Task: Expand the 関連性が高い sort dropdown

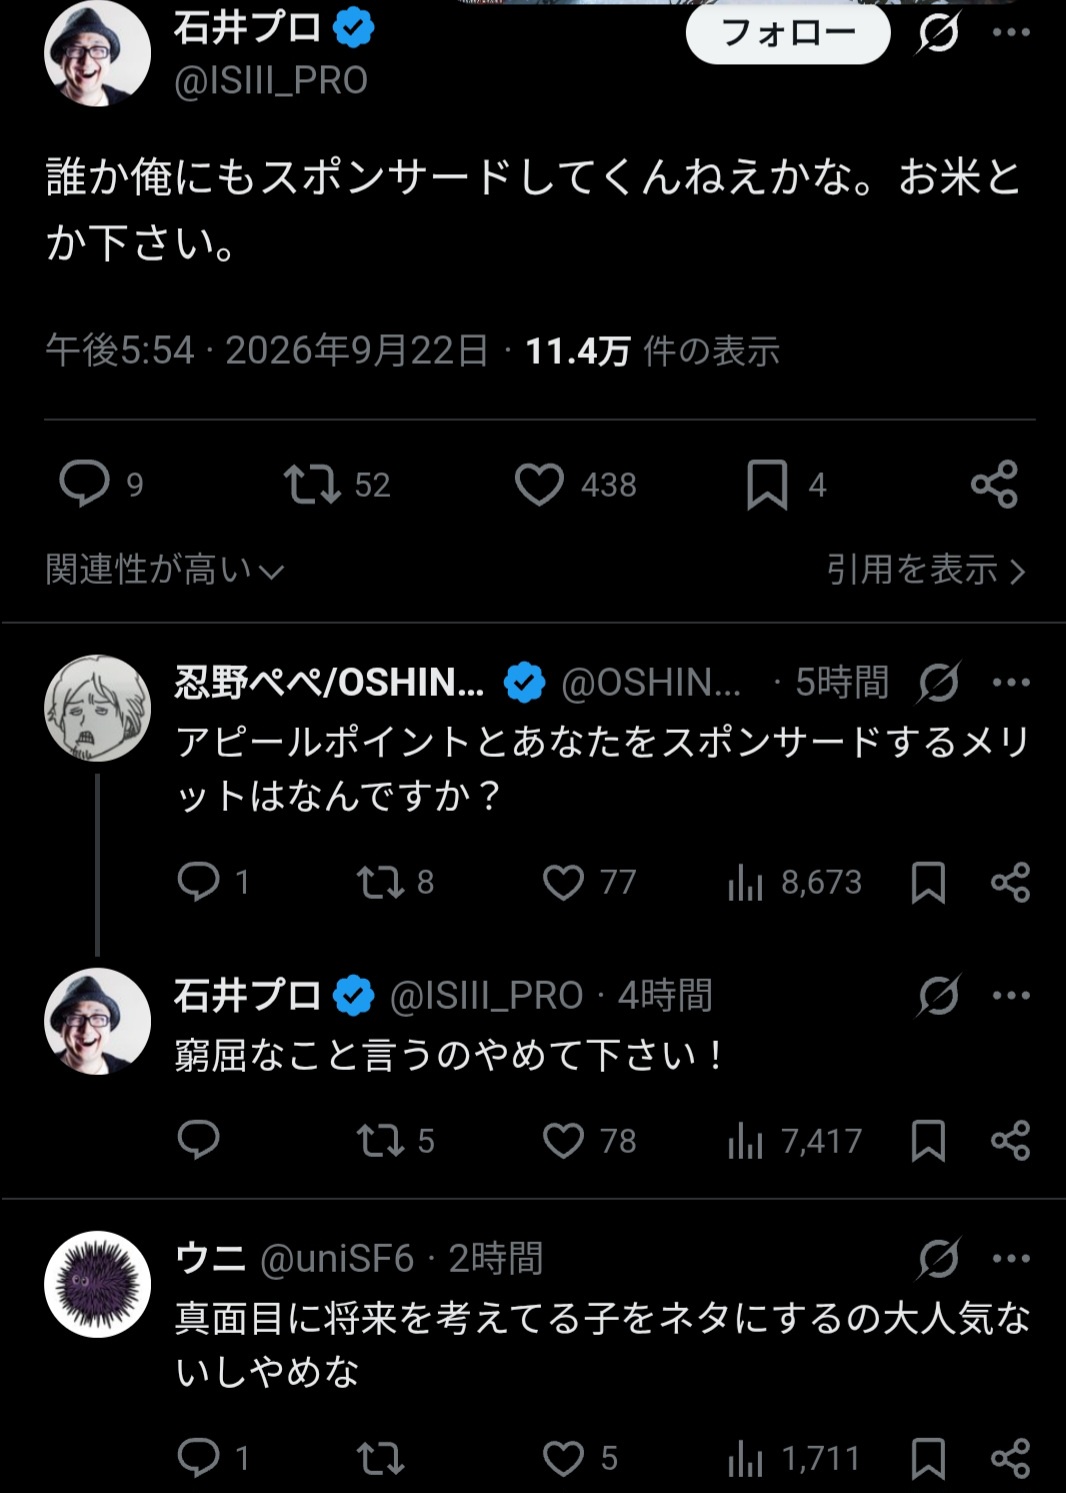Action: 165,569
